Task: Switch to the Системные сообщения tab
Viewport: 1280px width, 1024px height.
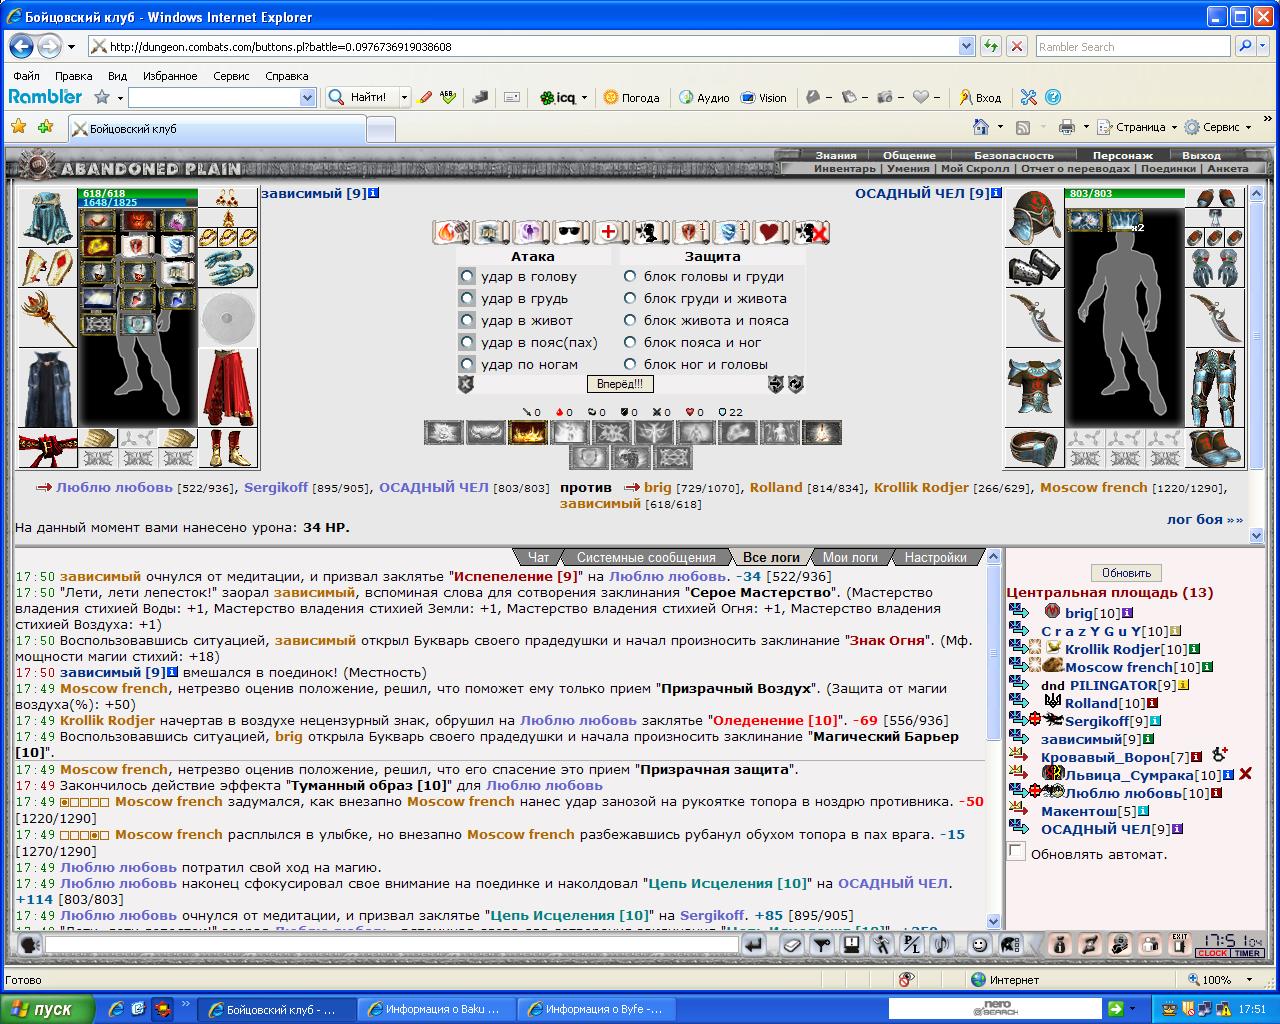Action: pyautogui.click(x=646, y=557)
